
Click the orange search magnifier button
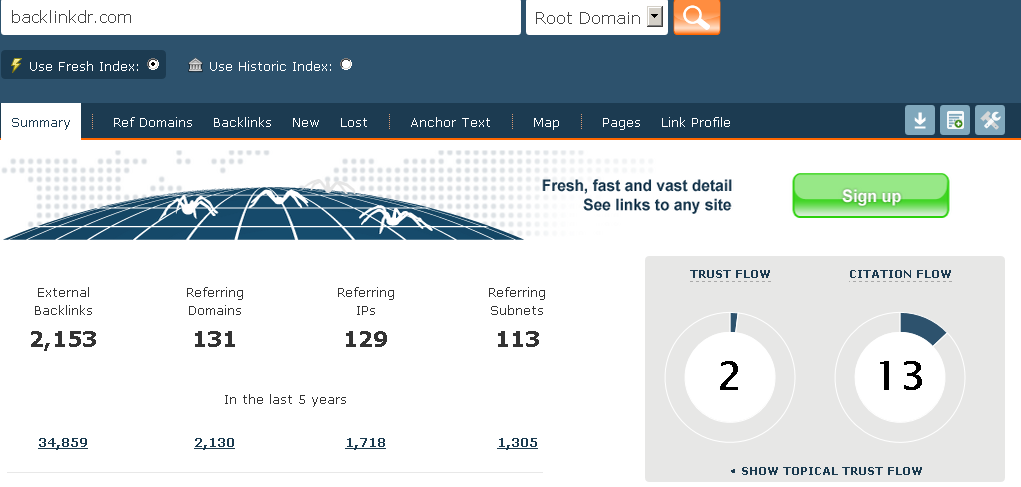pyautogui.click(x=697, y=17)
